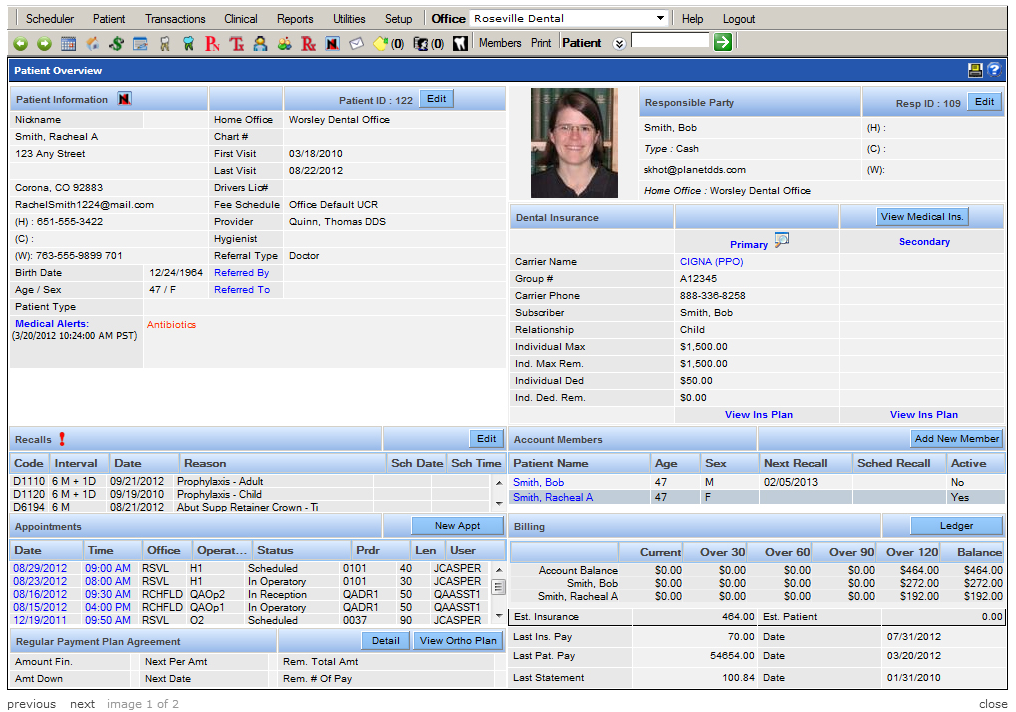Open Smith, Racheal A in Account Members
Image resolution: width=1016 pixels, height=712 pixels.
click(553, 498)
